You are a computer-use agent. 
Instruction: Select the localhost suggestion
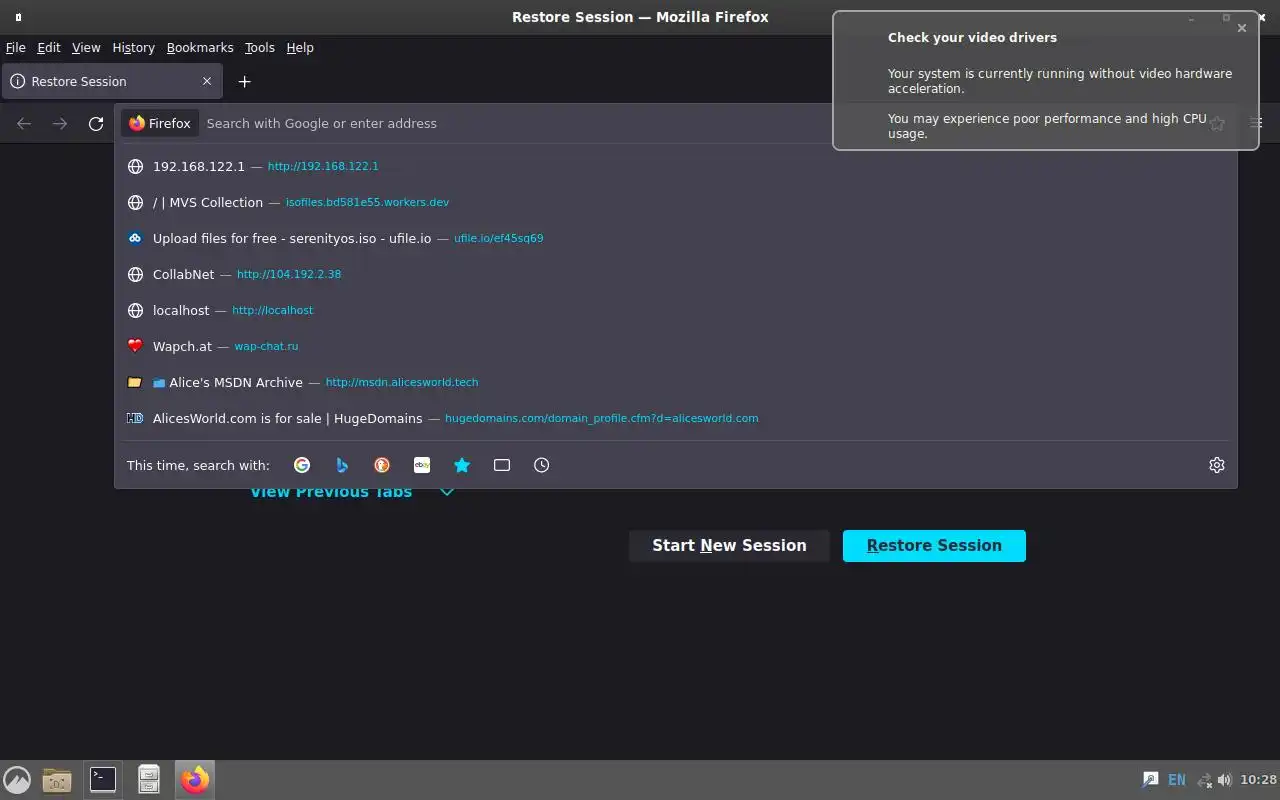coord(676,310)
